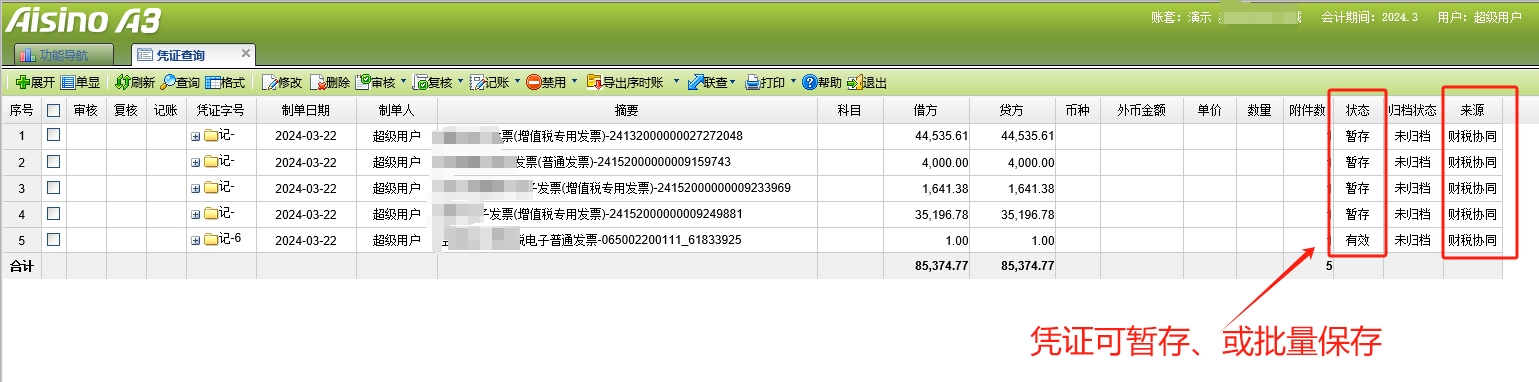The width and height of the screenshot is (1539, 382).
Task: Click the 科目 column header
Action: (850, 110)
